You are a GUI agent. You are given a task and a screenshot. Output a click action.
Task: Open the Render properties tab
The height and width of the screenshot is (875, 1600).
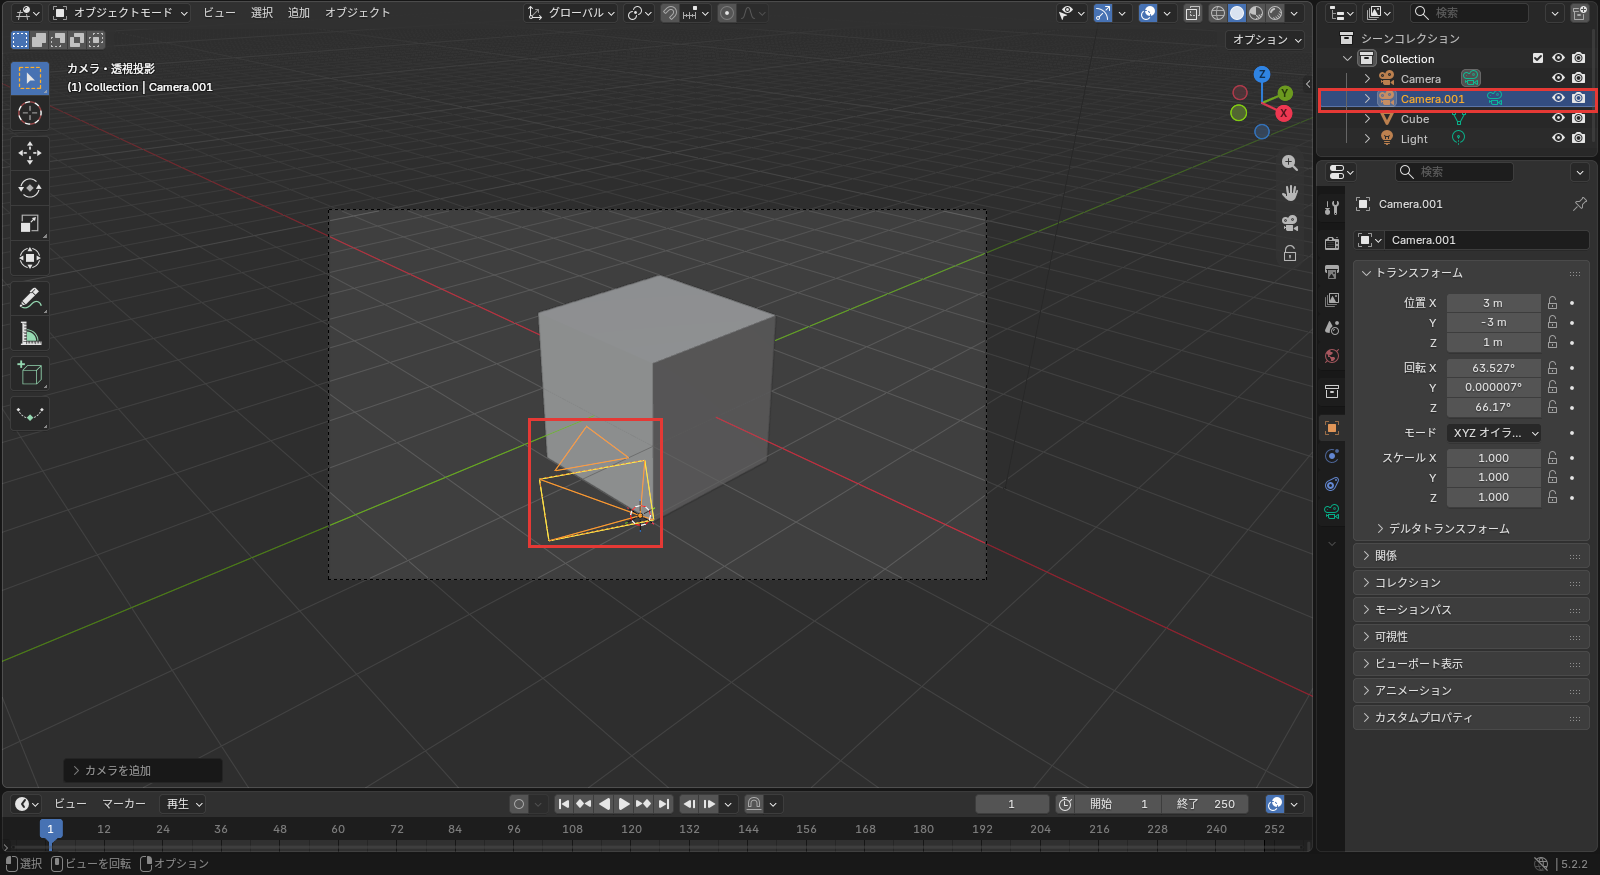tap(1332, 243)
